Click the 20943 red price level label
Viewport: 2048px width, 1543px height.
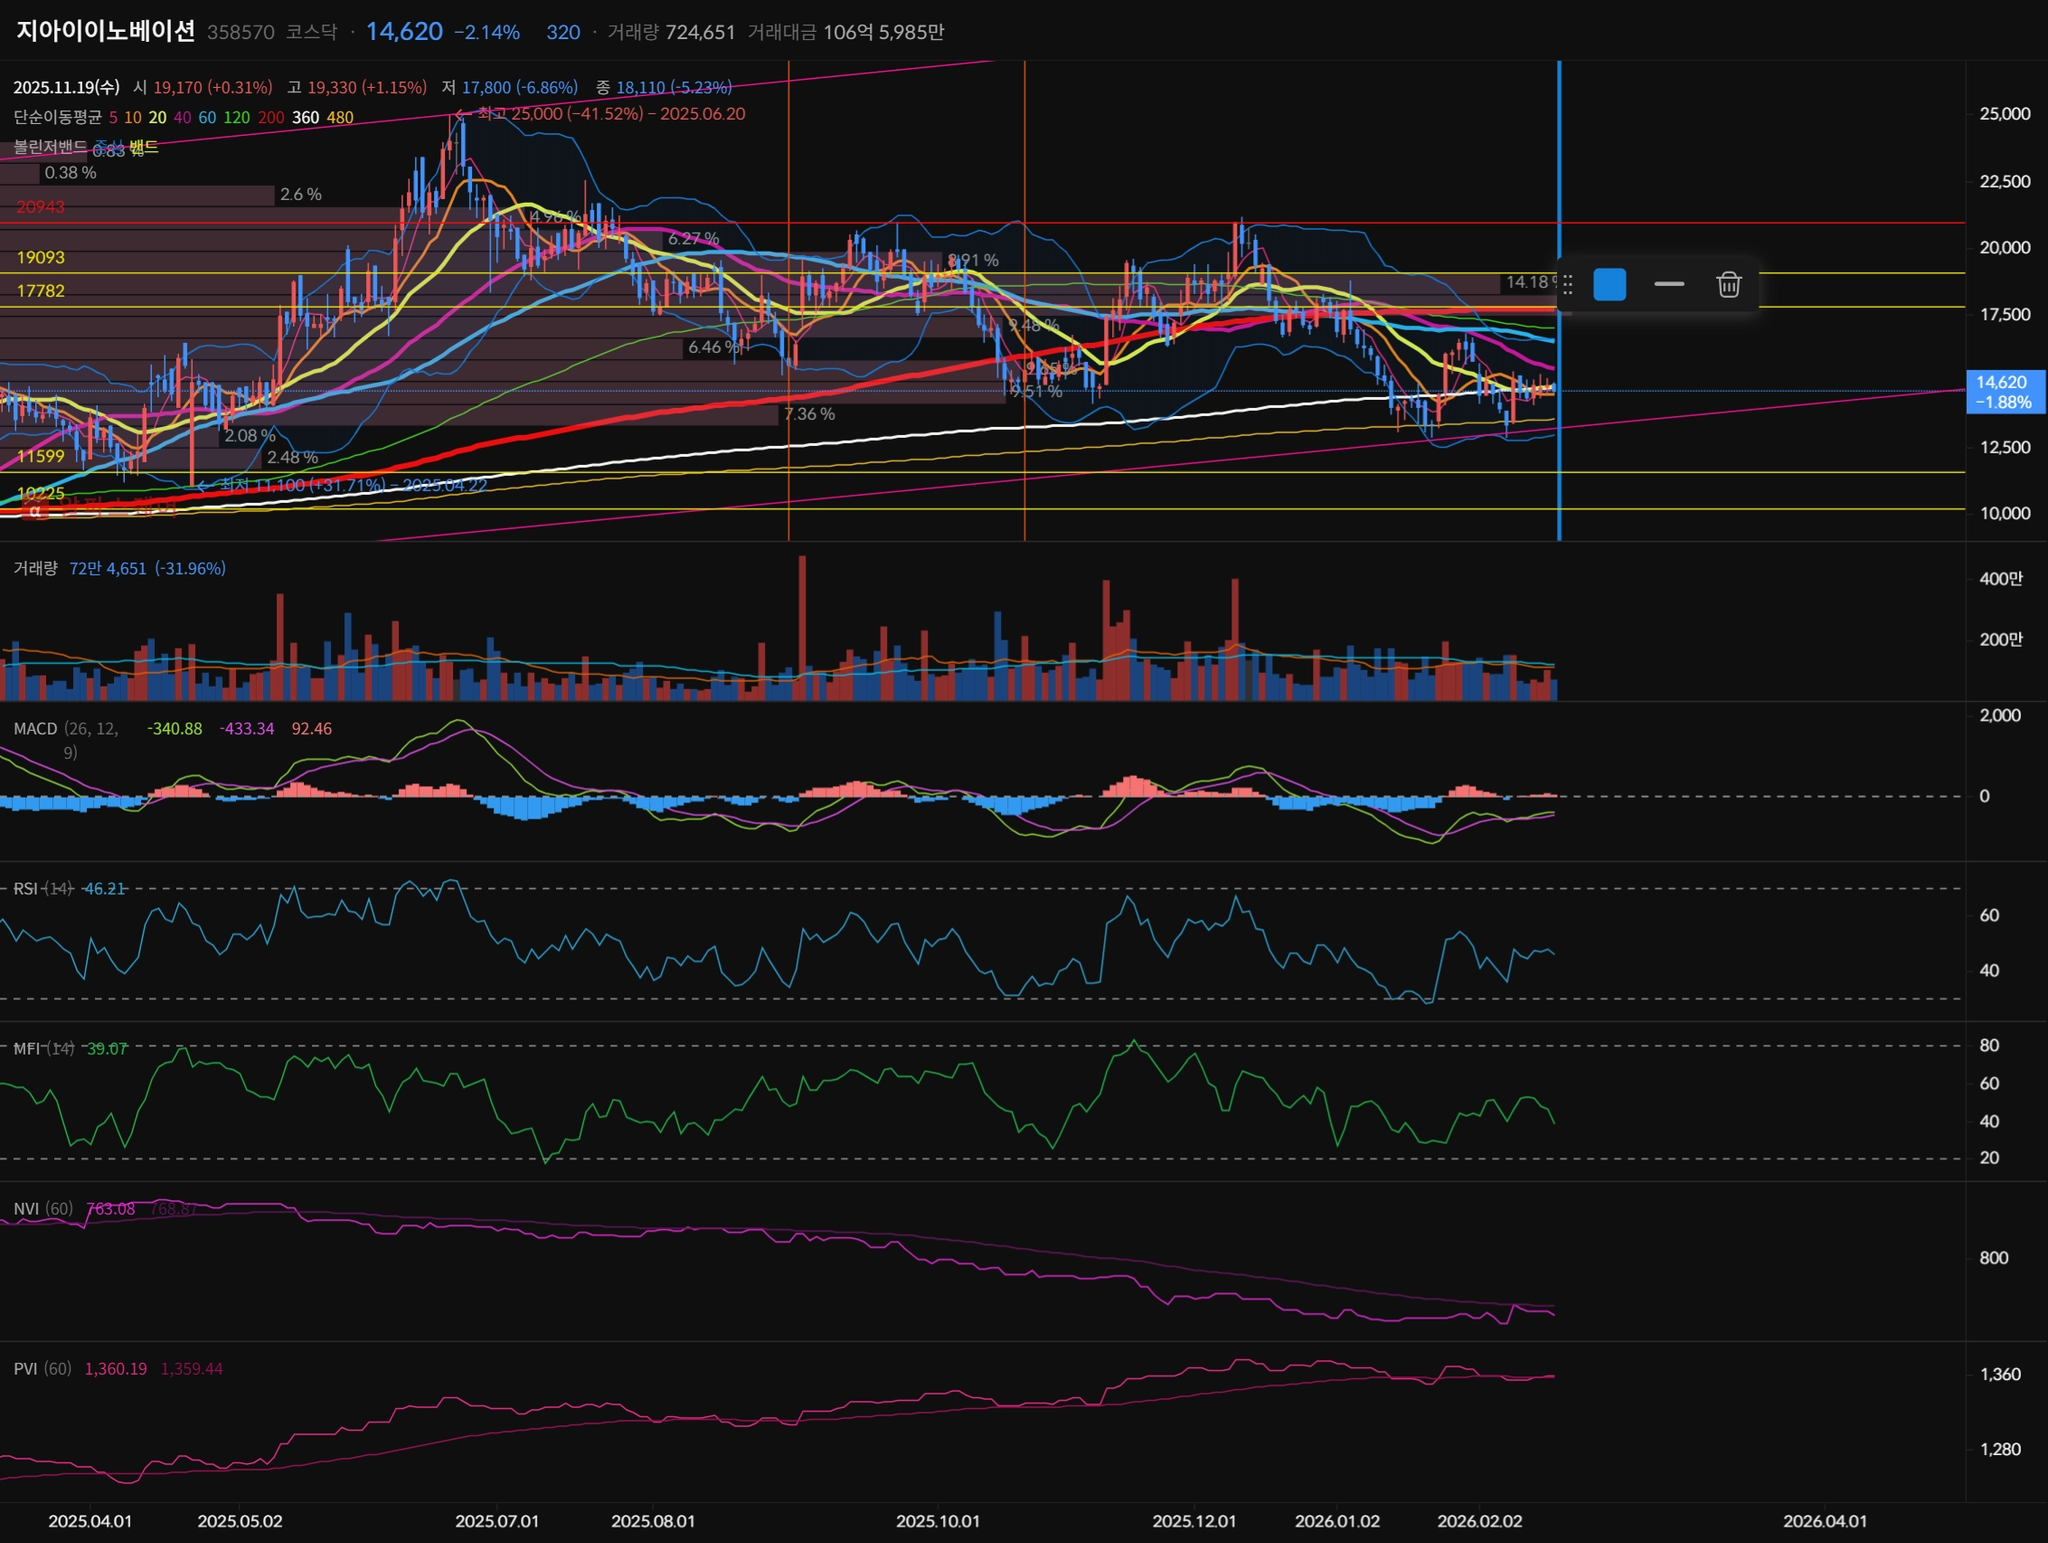[x=41, y=207]
